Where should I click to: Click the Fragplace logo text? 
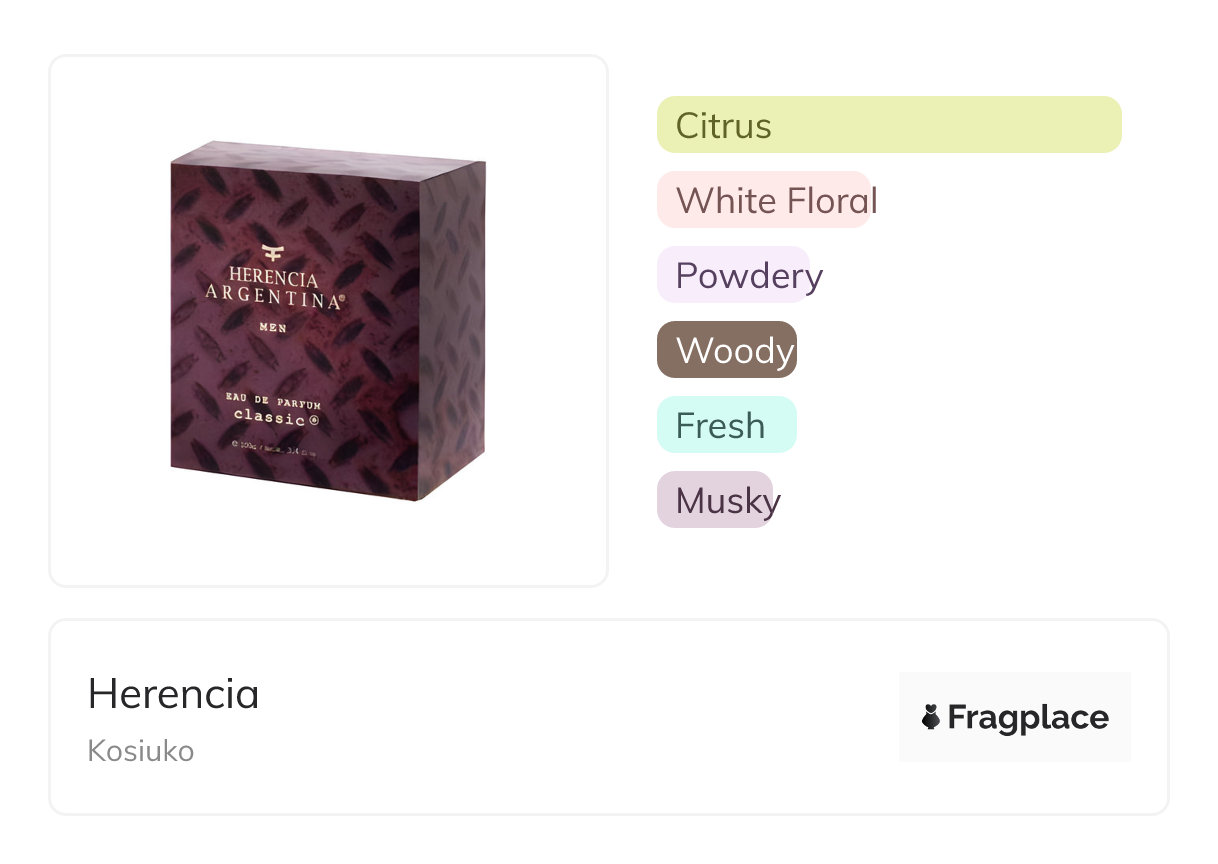point(1027,717)
